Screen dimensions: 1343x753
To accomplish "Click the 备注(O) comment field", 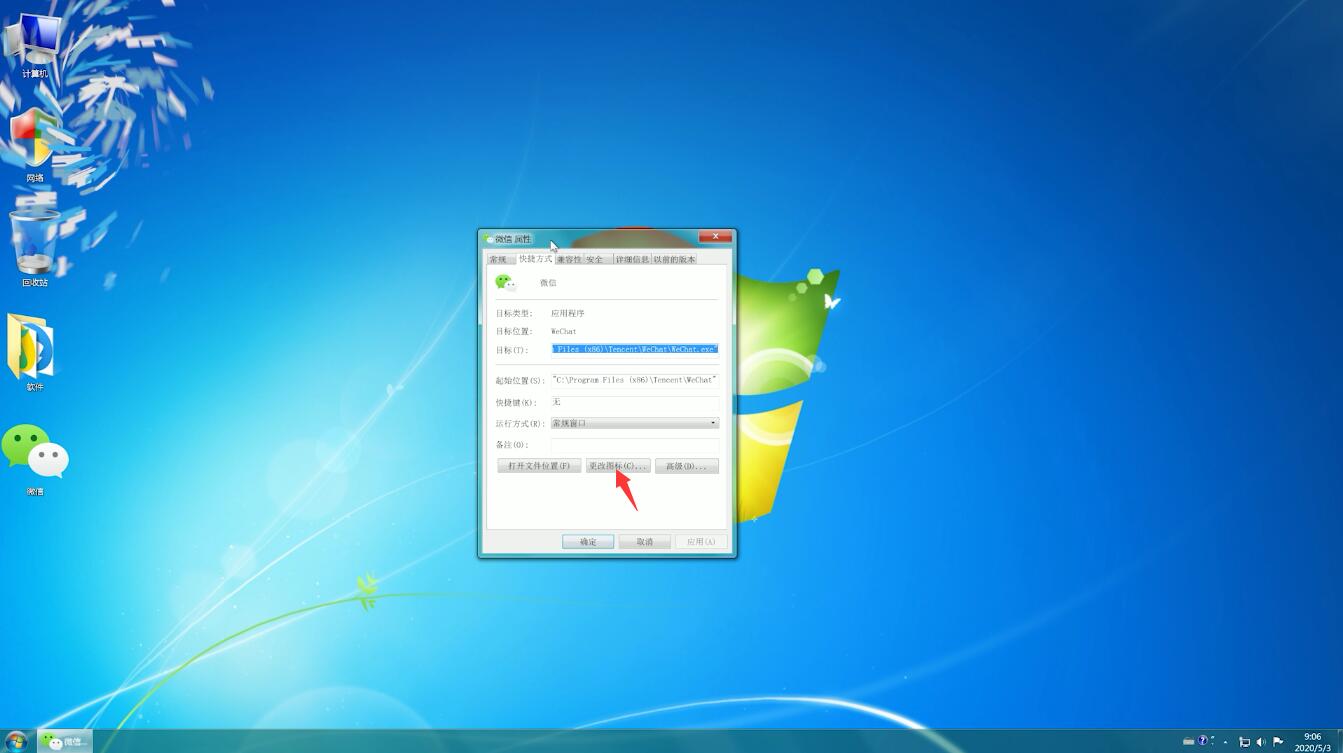I will tap(635, 444).
